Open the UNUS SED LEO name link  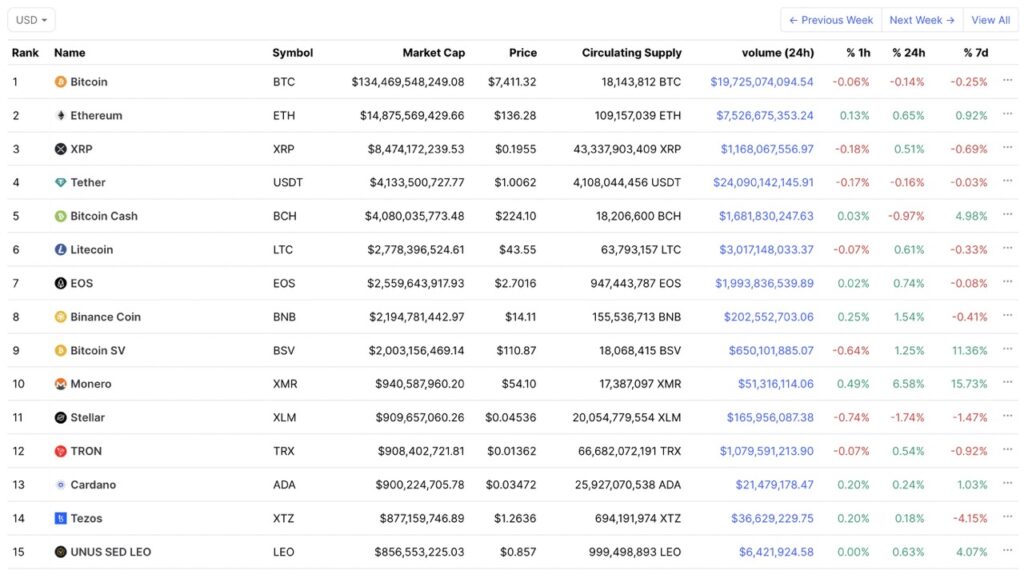pyautogui.click(x=110, y=552)
